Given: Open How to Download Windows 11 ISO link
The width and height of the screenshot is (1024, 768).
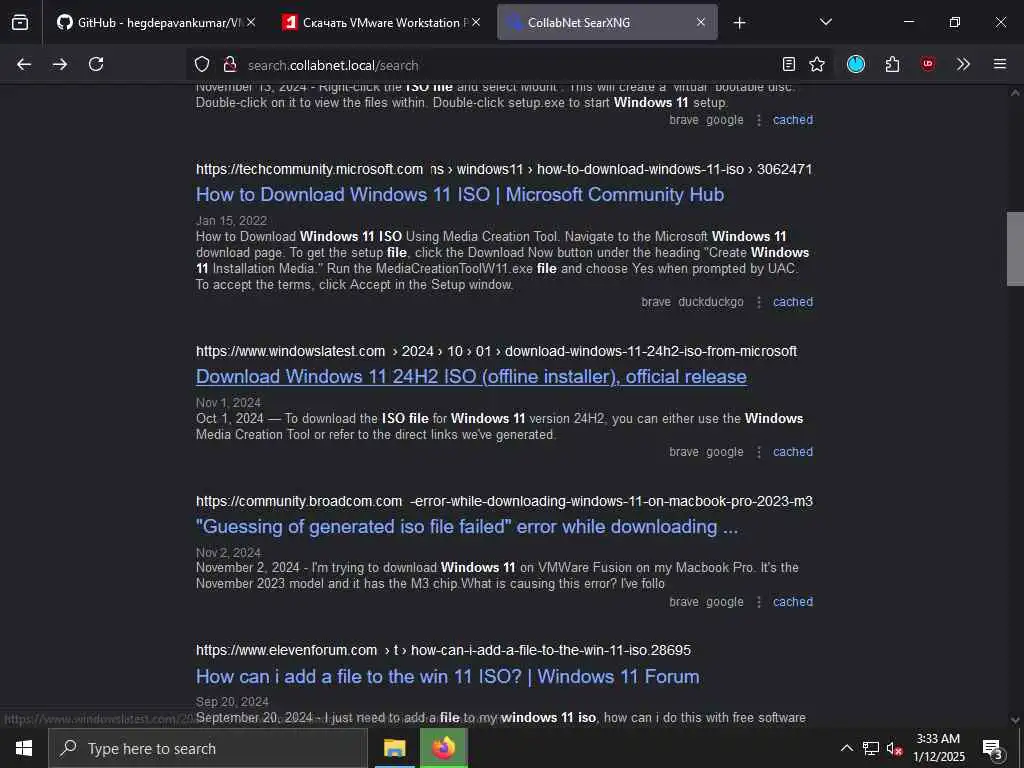Looking at the screenshot, I should 460,195.
